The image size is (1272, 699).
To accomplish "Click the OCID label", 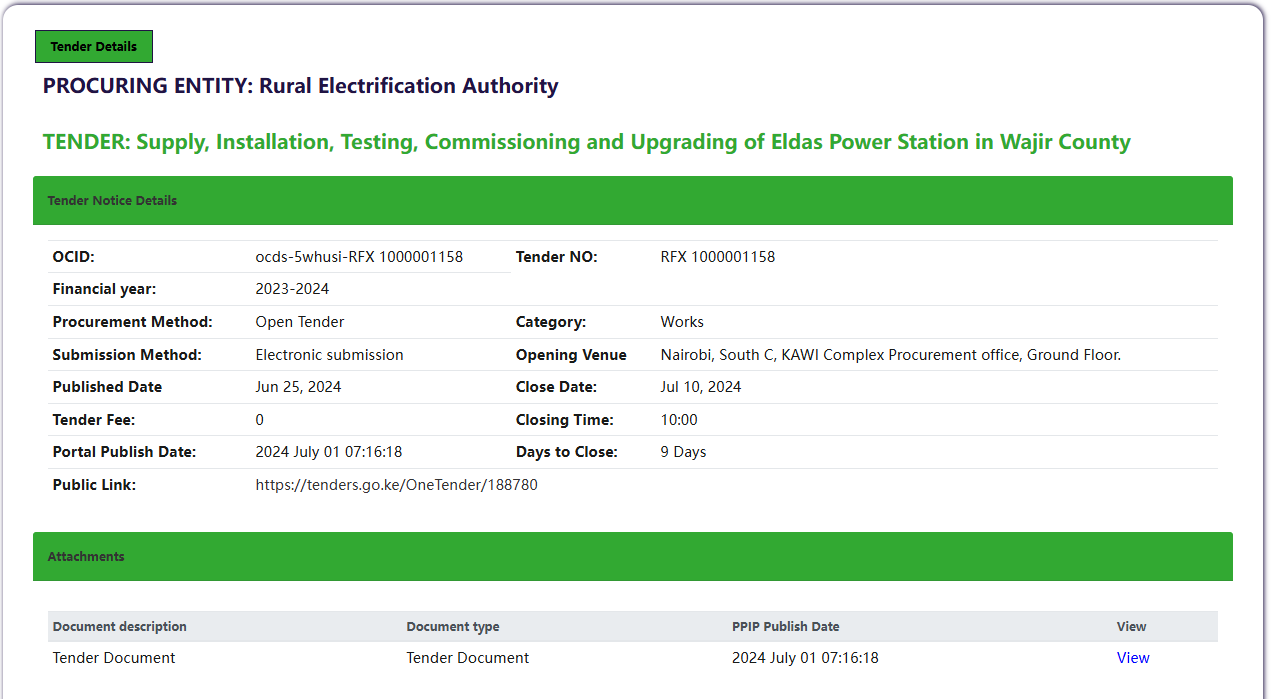I will [x=74, y=257].
